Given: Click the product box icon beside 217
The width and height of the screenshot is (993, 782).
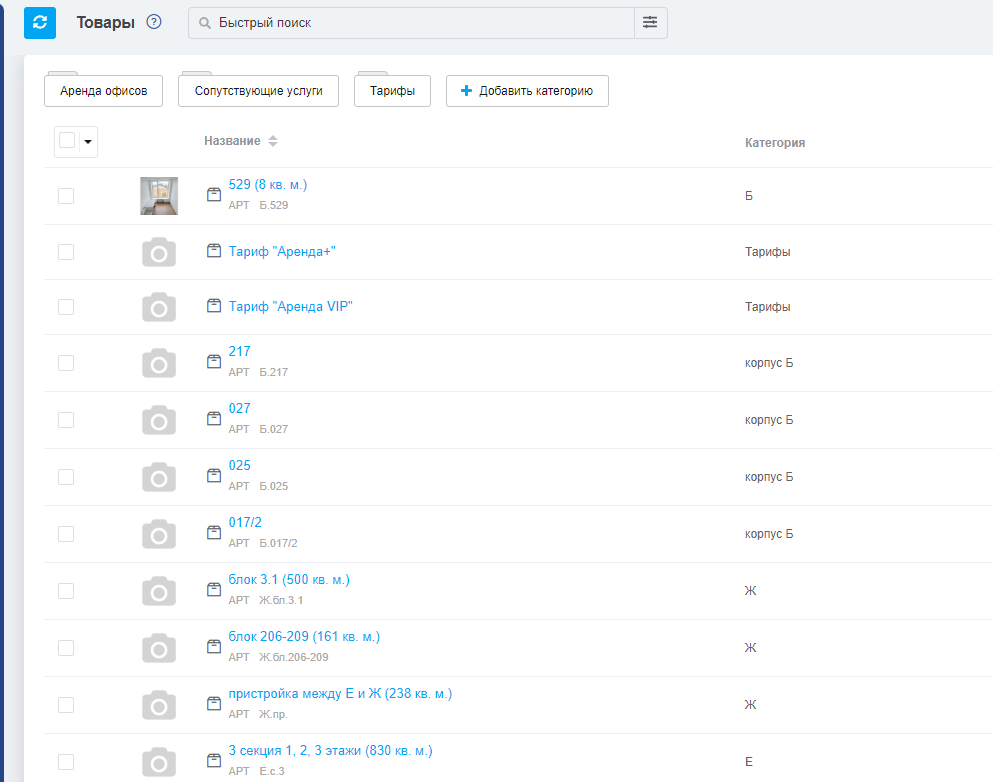Looking at the screenshot, I should pyautogui.click(x=213, y=362).
